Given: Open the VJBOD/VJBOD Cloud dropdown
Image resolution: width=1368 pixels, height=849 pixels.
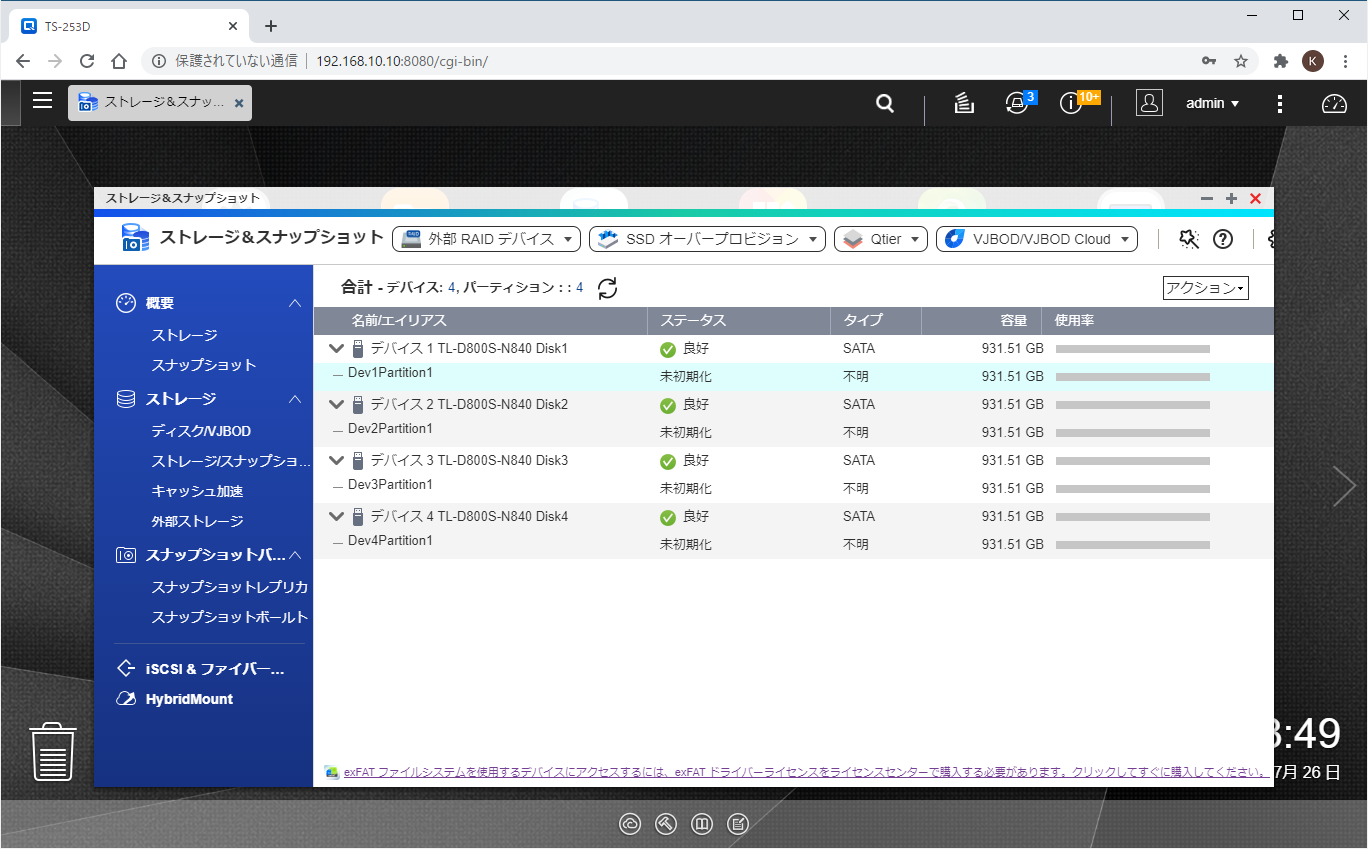Looking at the screenshot, I should tap(1037, 239).
